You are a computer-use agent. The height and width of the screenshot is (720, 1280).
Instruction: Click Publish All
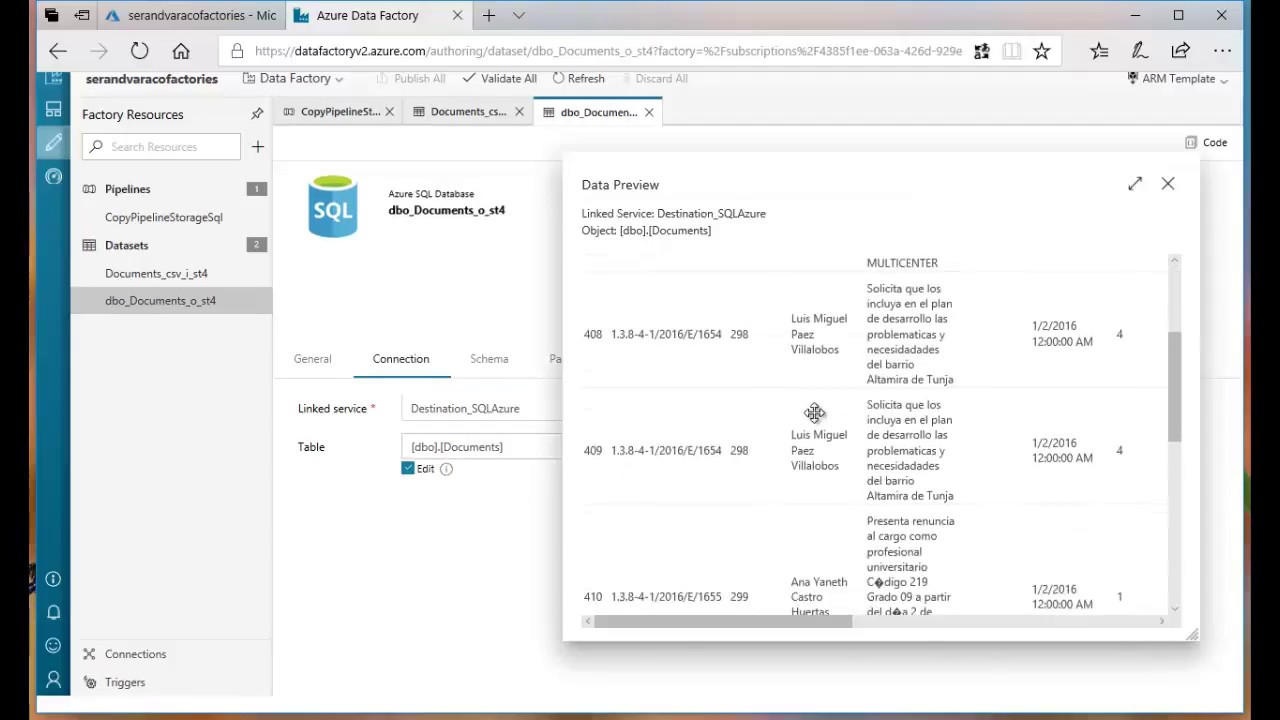[409, 78]
